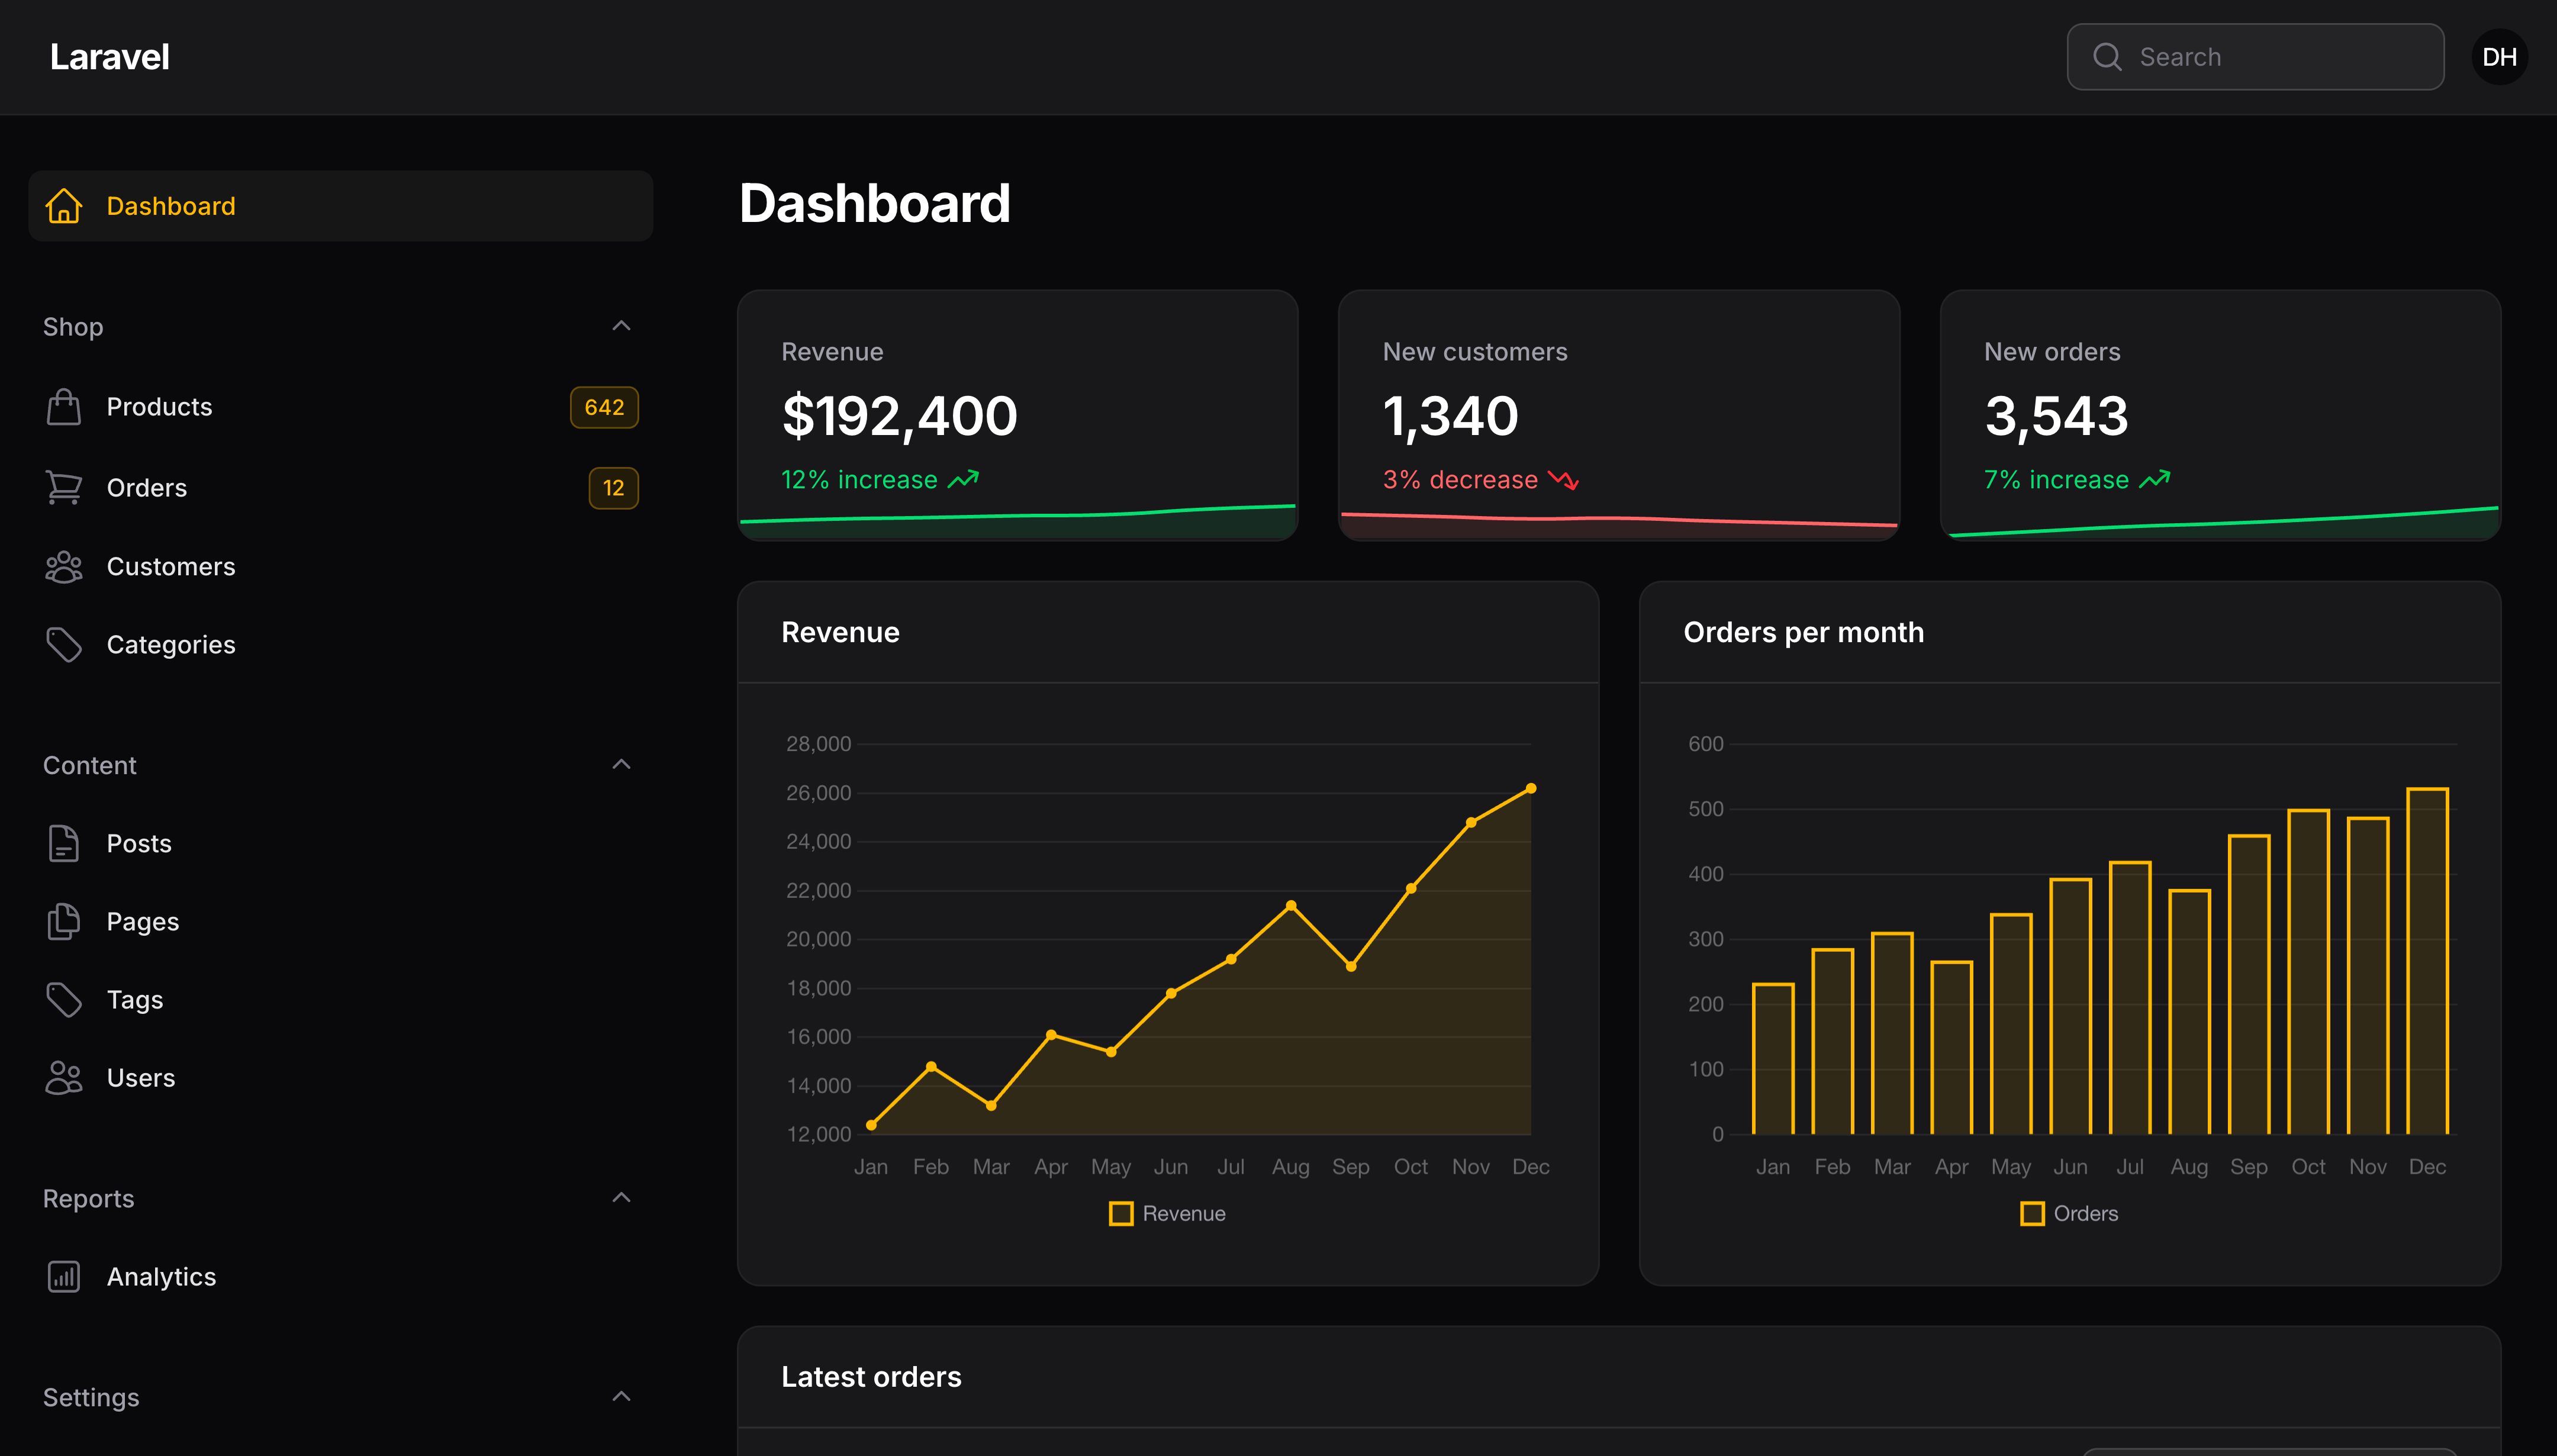The height and width of the screenshot is (1456, 2557).
Task: Click the Users people icon
Action: 64,1077
